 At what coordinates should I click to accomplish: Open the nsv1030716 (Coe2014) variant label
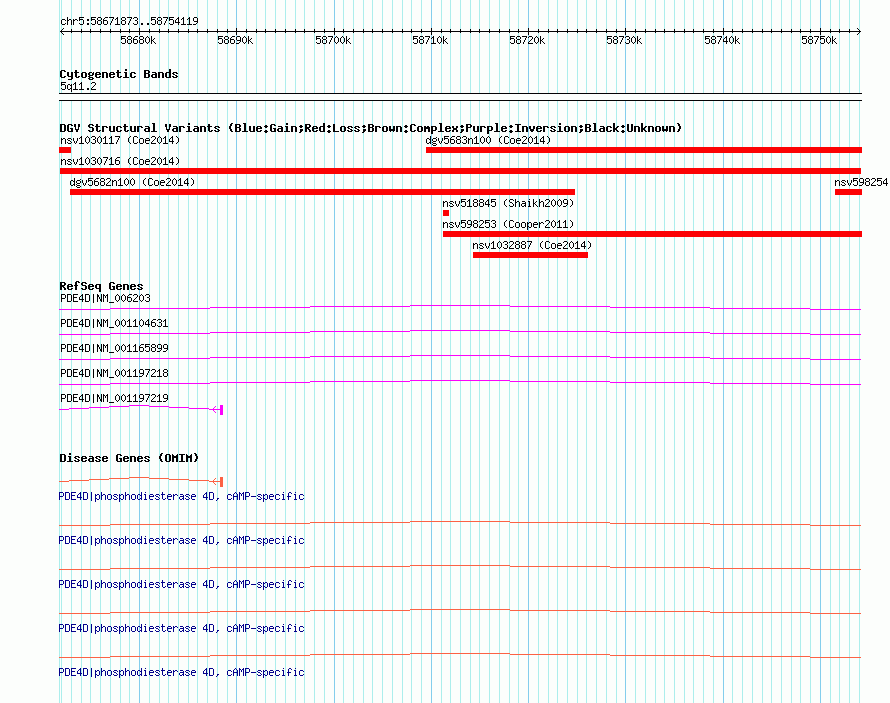[120, 161]
